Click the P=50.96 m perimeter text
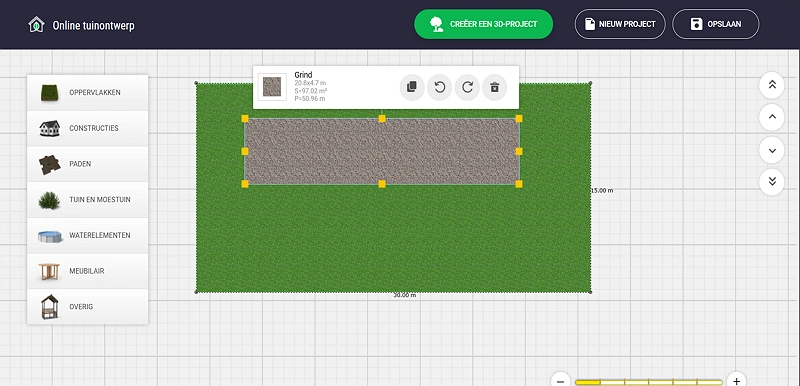Screen dimensions: 800x386 click(x=310, y=98)
